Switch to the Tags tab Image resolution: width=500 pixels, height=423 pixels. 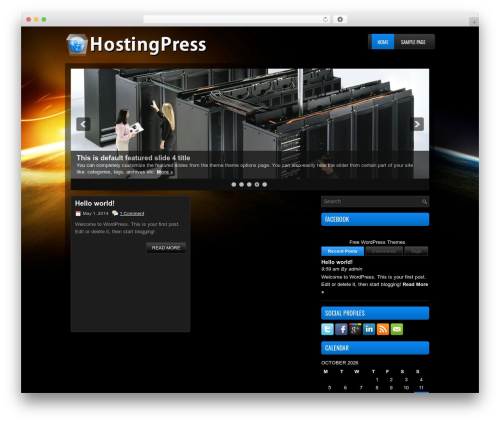coord(416,251)
